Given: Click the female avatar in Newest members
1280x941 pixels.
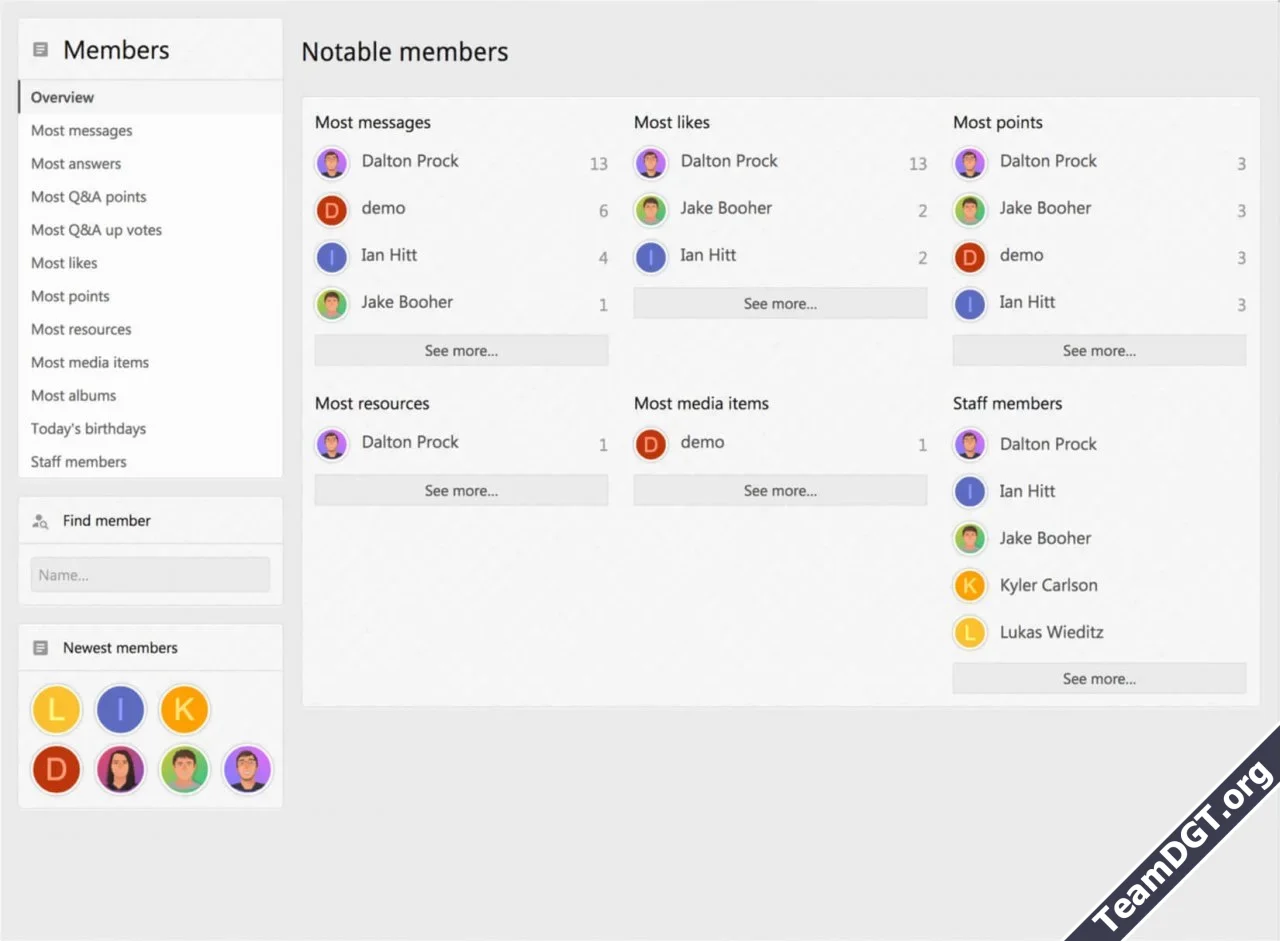Looking at the screenshot, I should [120, 770].
